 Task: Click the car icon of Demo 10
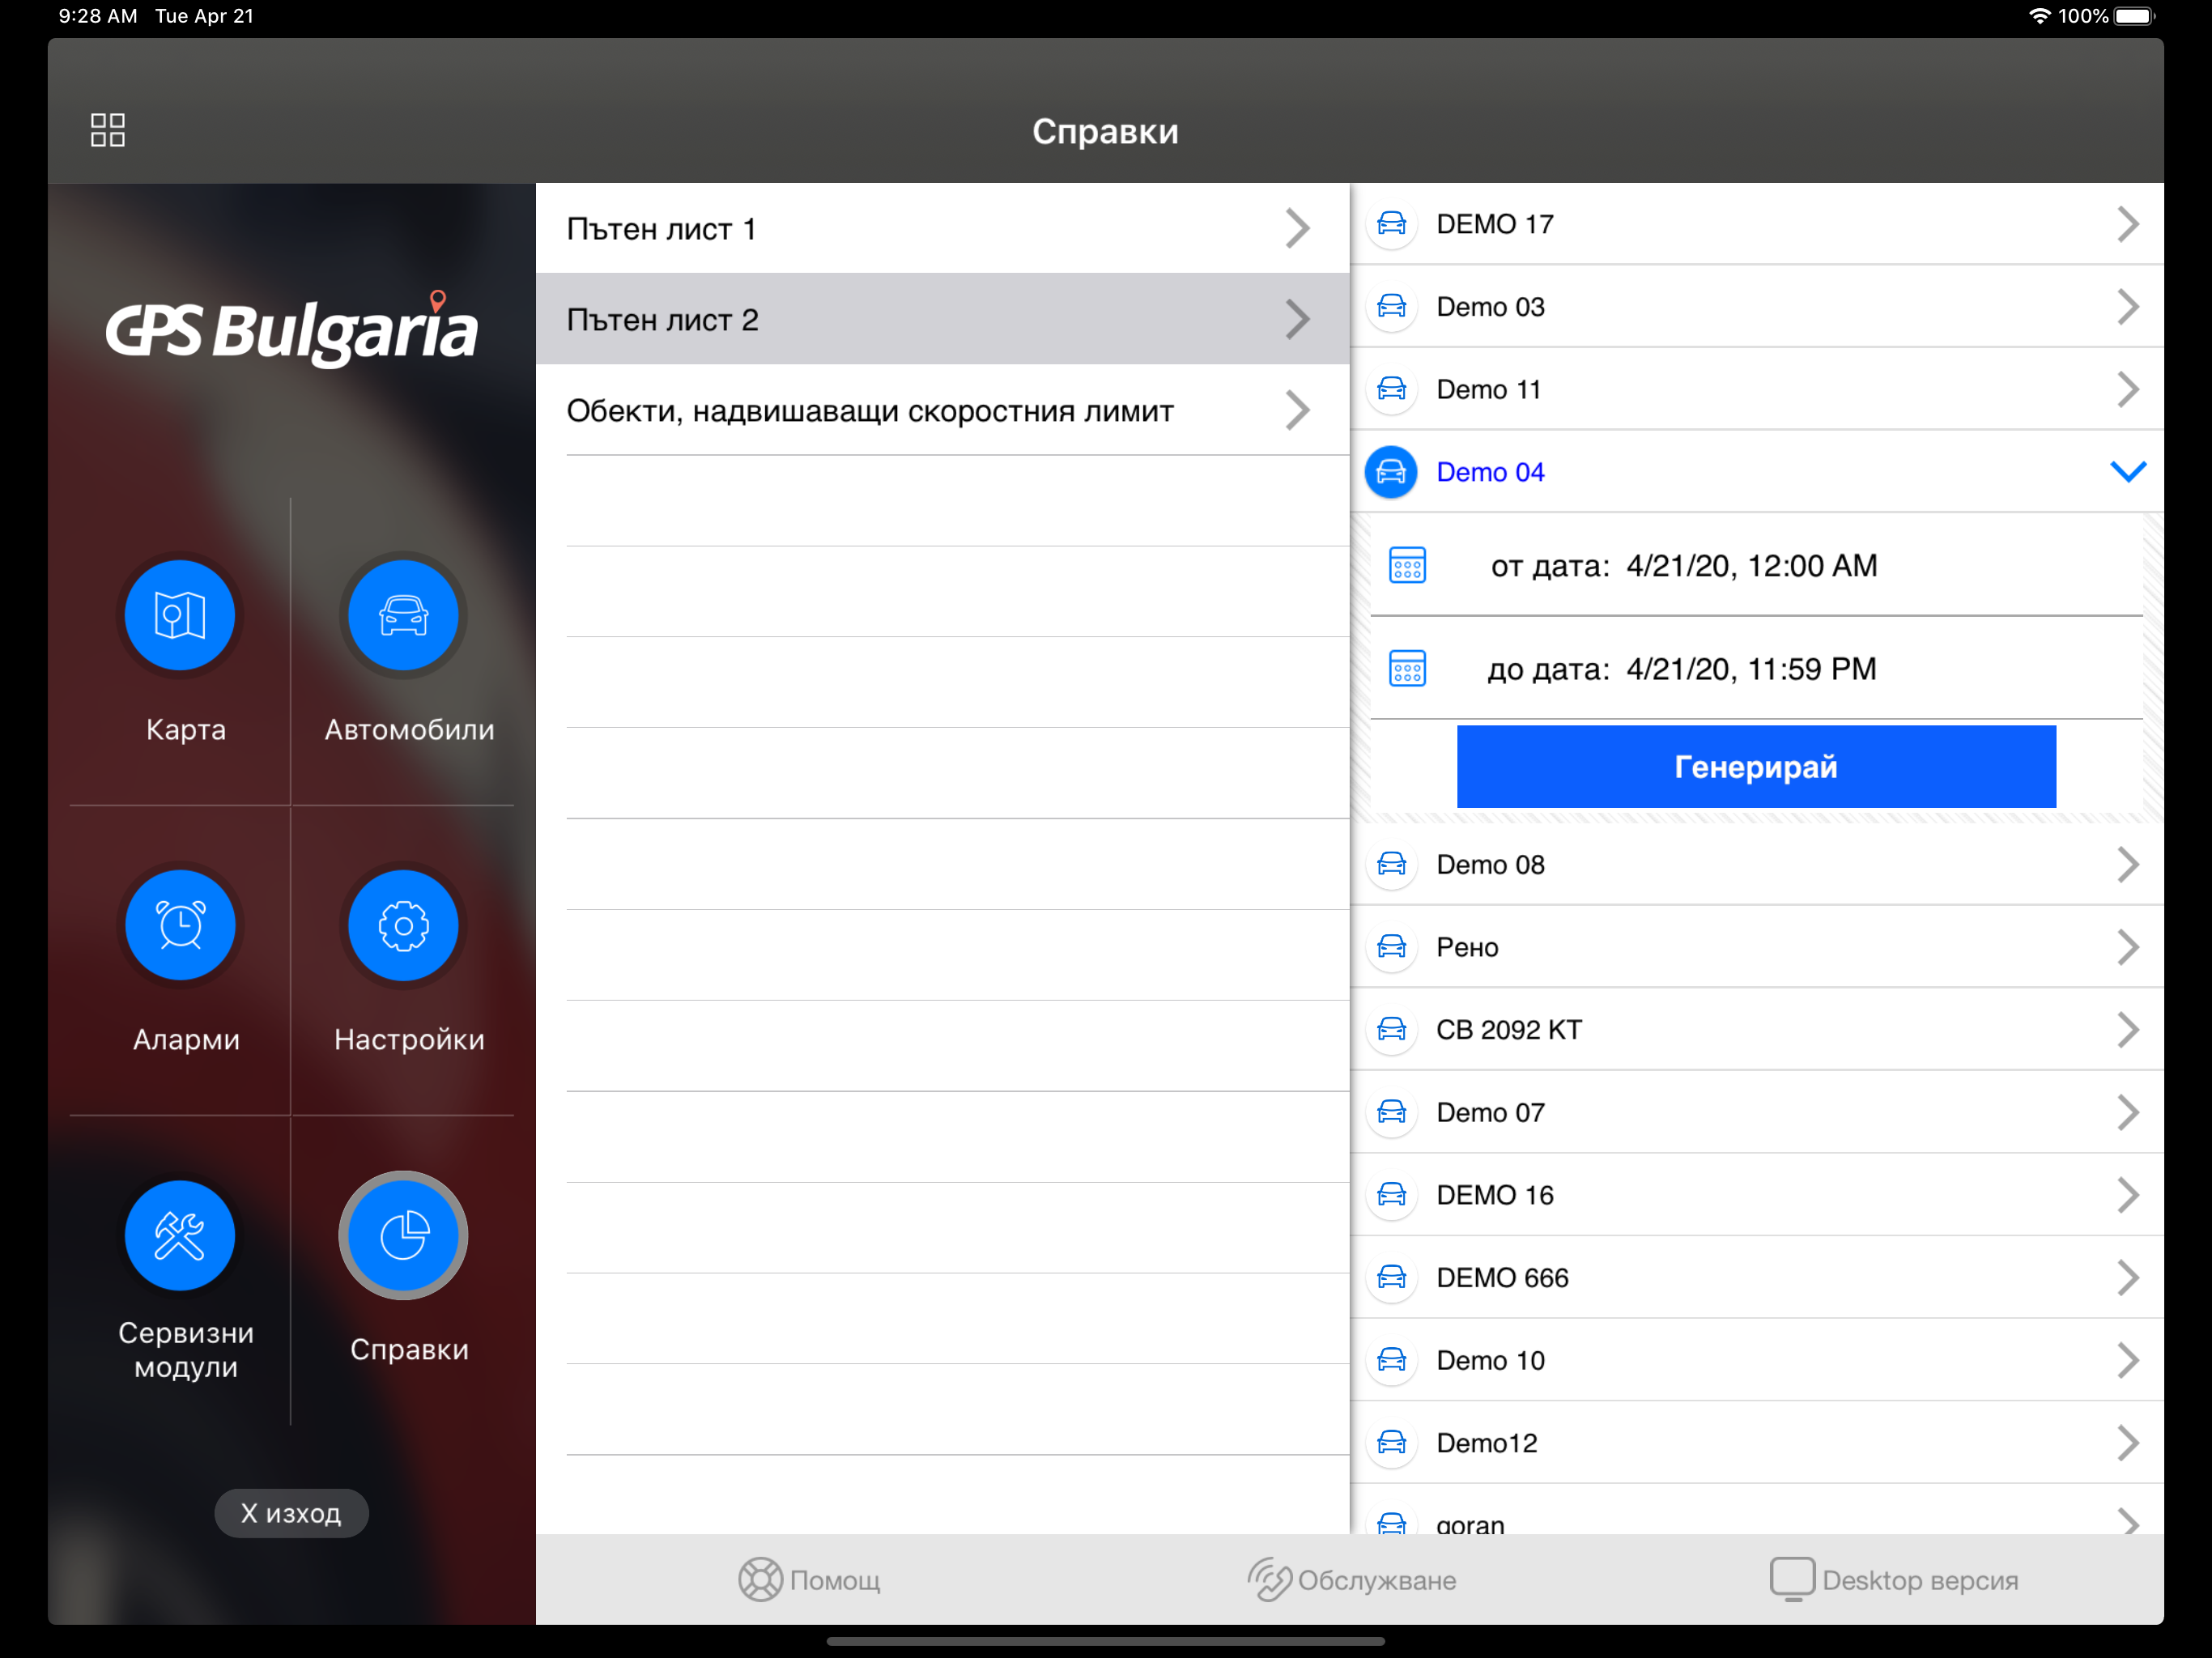point(1391,1360)
